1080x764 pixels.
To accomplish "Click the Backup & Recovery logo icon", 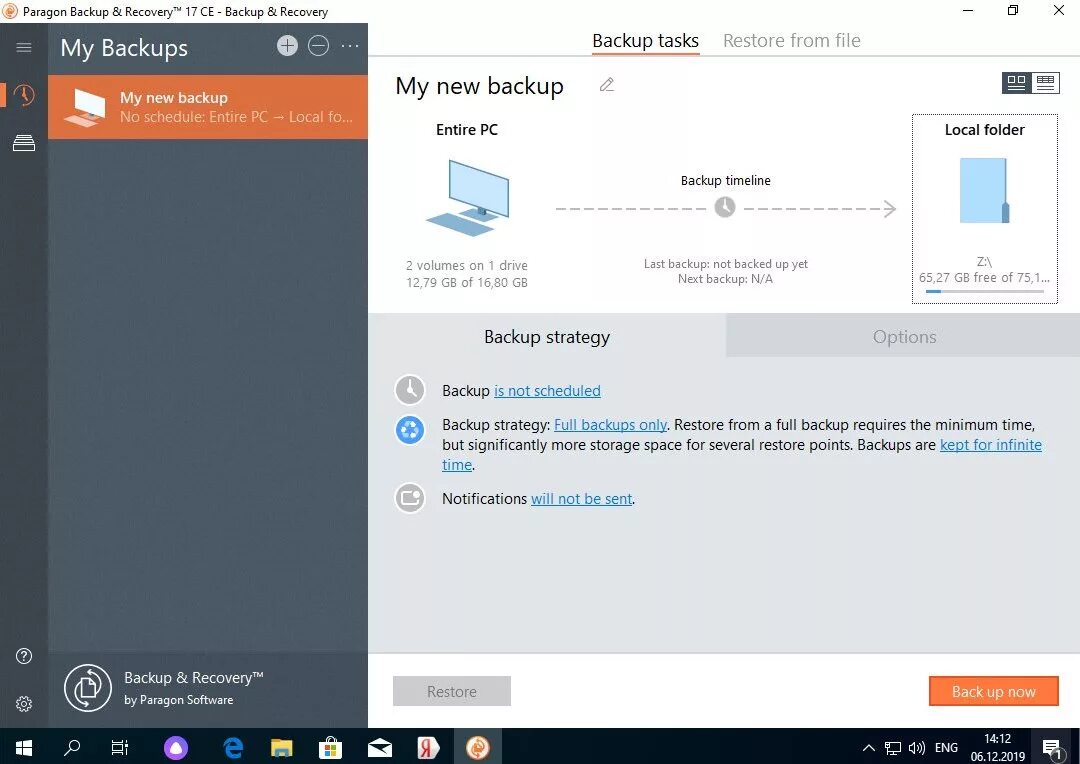I will point(87,688).
